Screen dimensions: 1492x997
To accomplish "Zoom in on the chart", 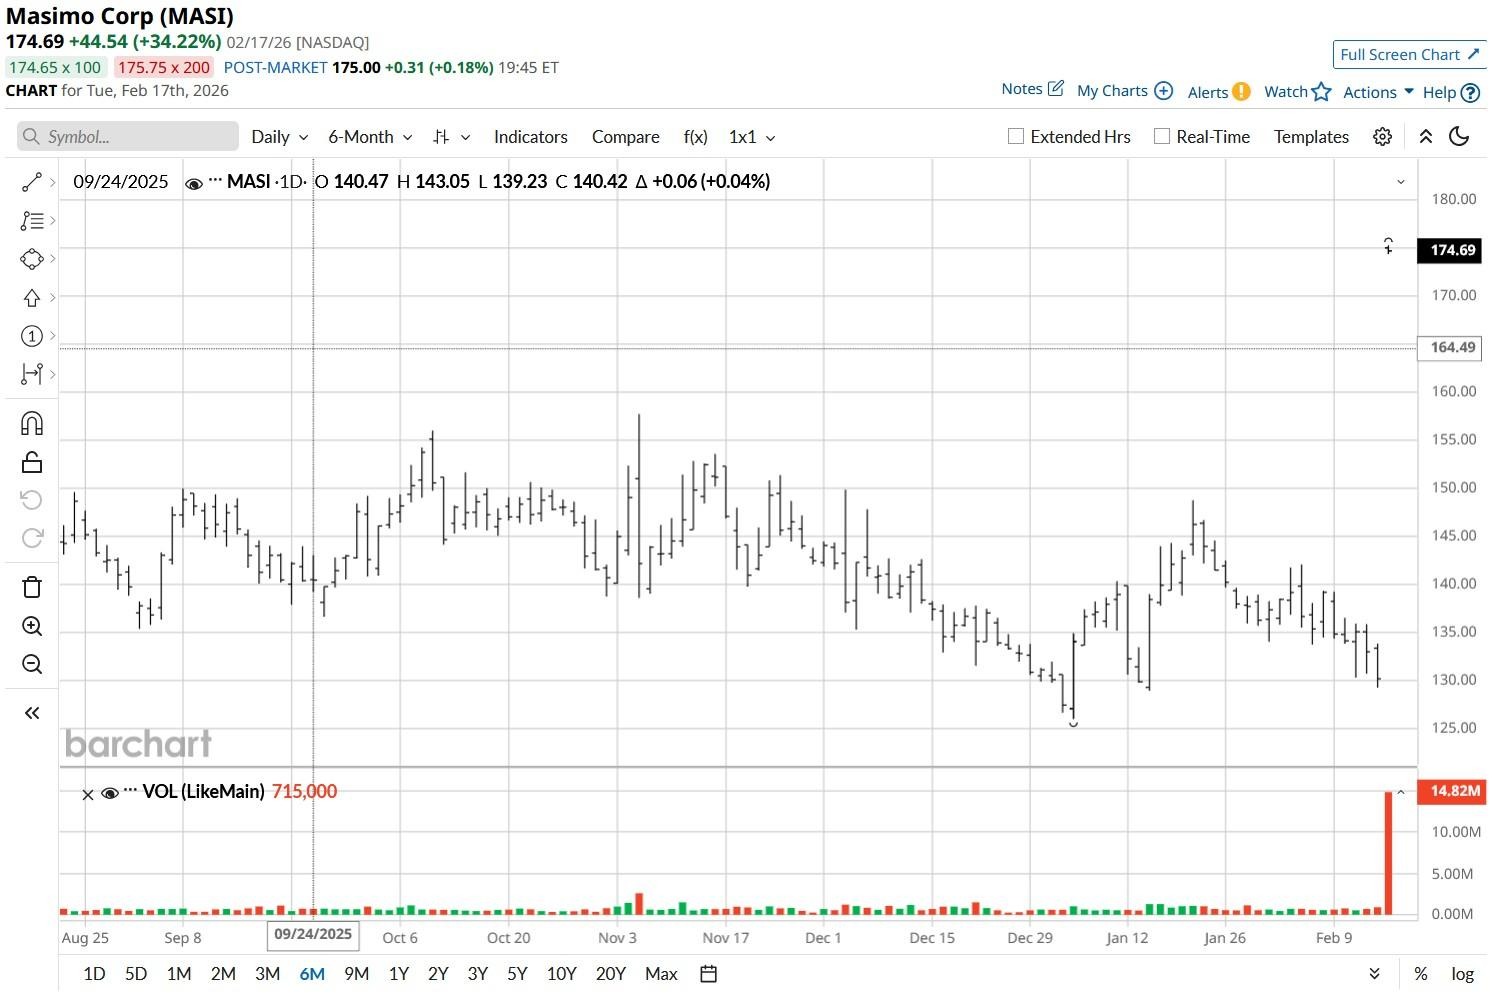I will [32, 626].
